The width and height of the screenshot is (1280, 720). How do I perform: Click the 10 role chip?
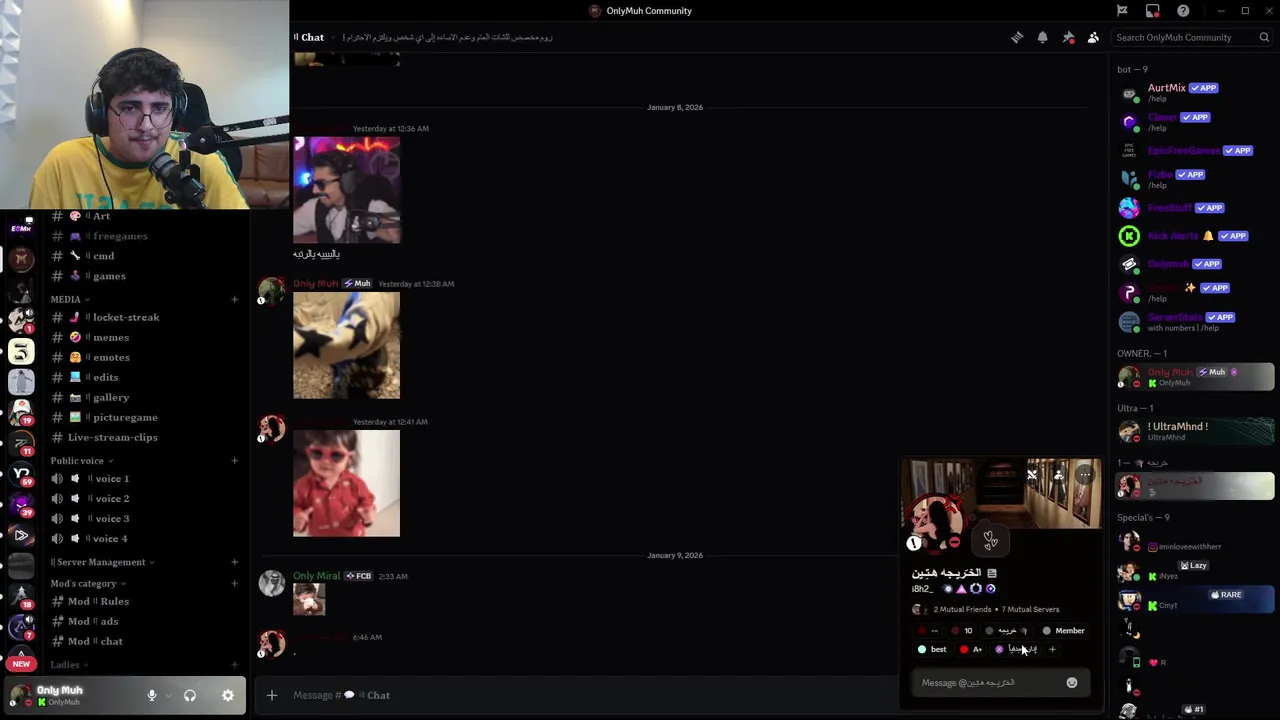pyautogui.click(x=962, y=631)
